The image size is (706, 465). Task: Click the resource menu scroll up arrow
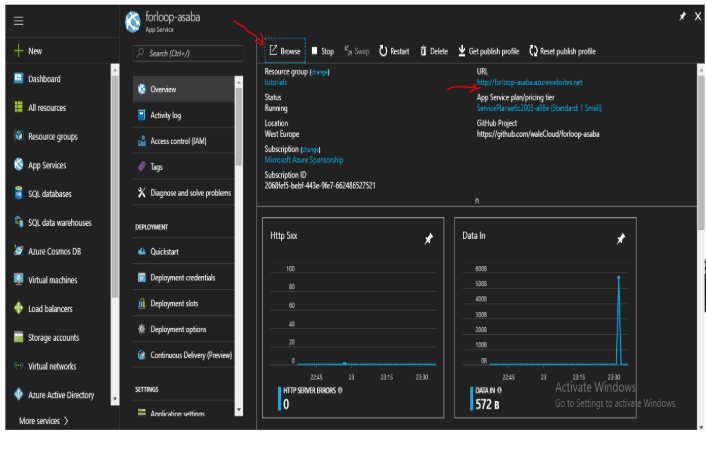coord(239,81)
